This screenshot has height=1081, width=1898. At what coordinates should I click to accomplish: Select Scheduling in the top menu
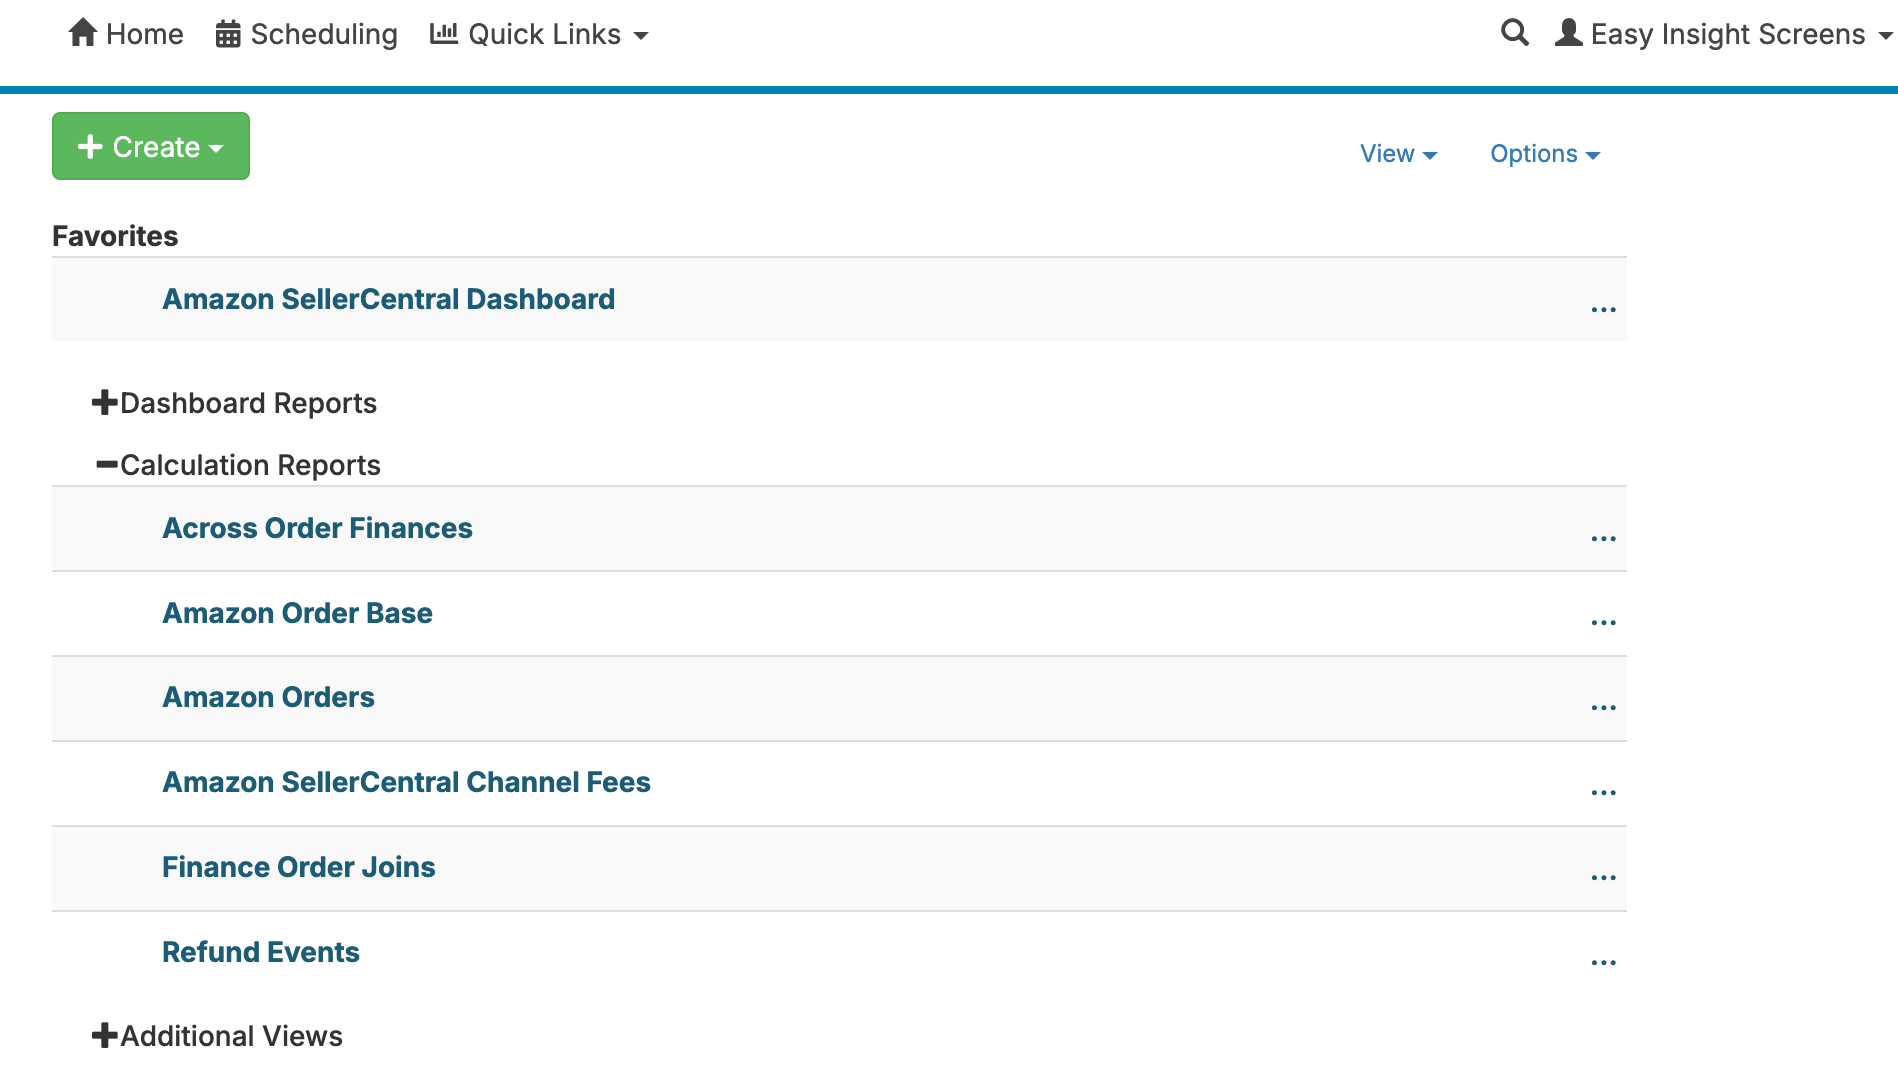tap(323, 32)
